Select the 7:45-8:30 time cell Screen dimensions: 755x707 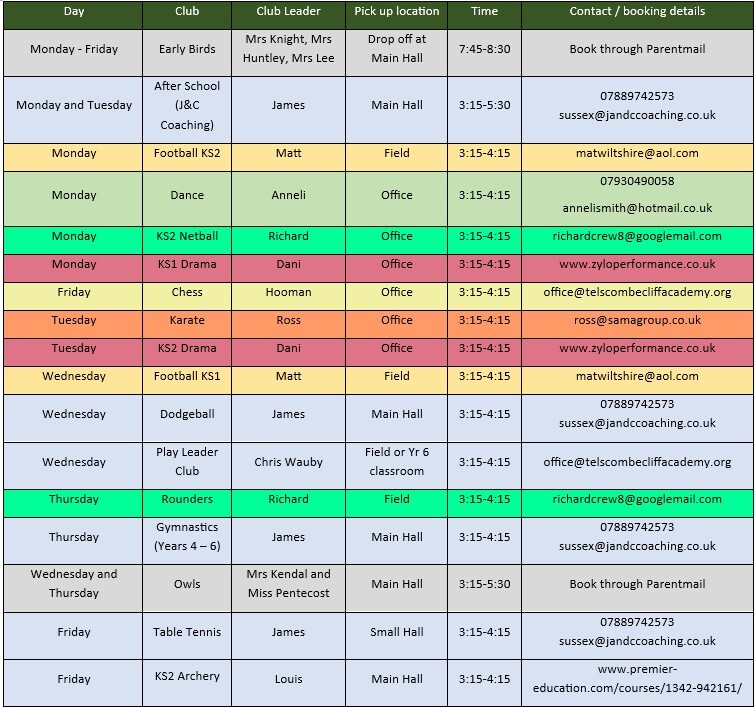click(x=484, y=49)
